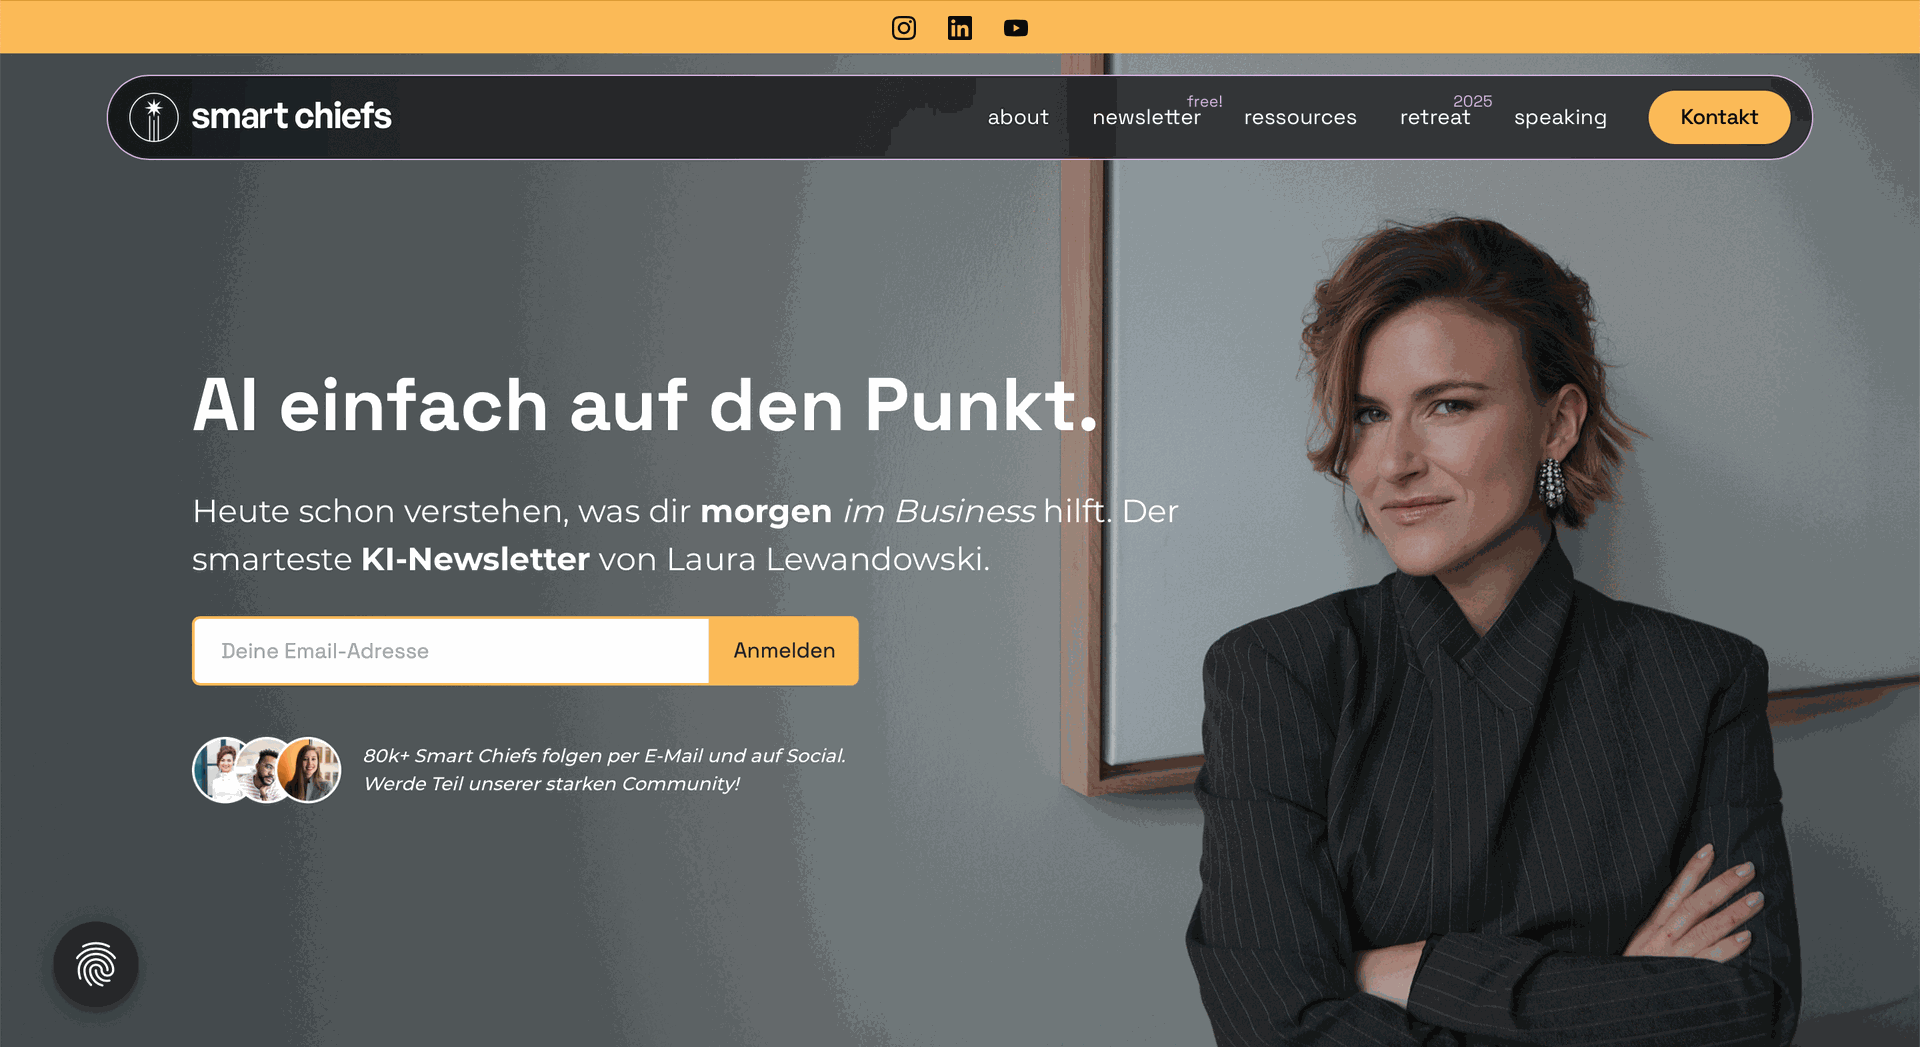Screen dimensions: 1920x1047
Task: Click the first community avatar photo
Action: 222,770
